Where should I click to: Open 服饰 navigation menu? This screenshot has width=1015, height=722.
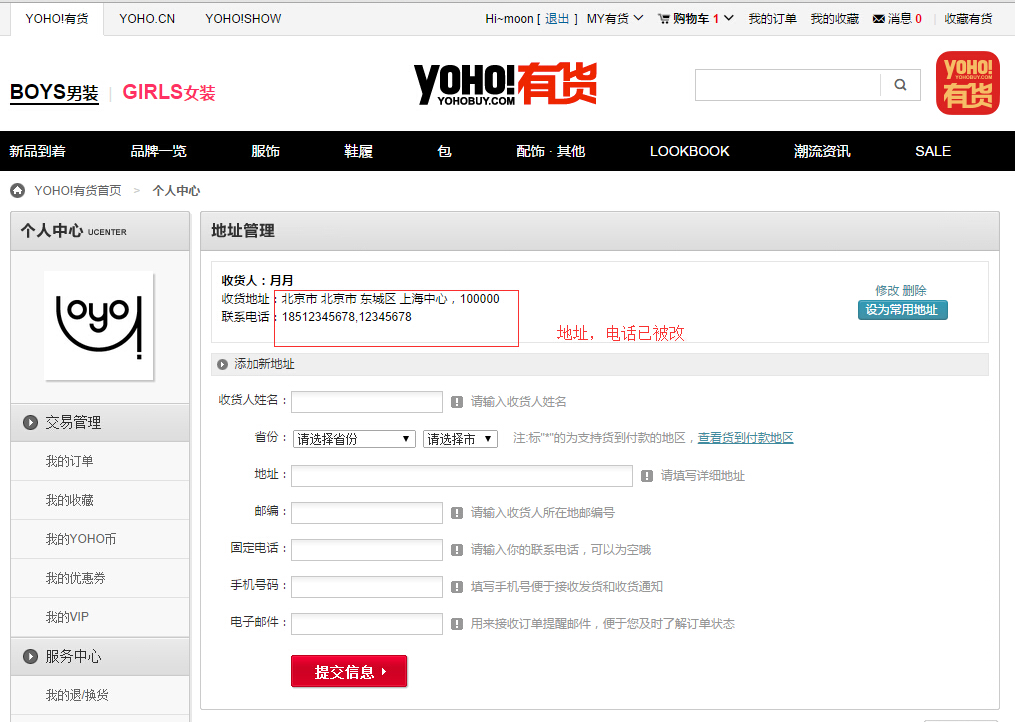coord(265,151)
